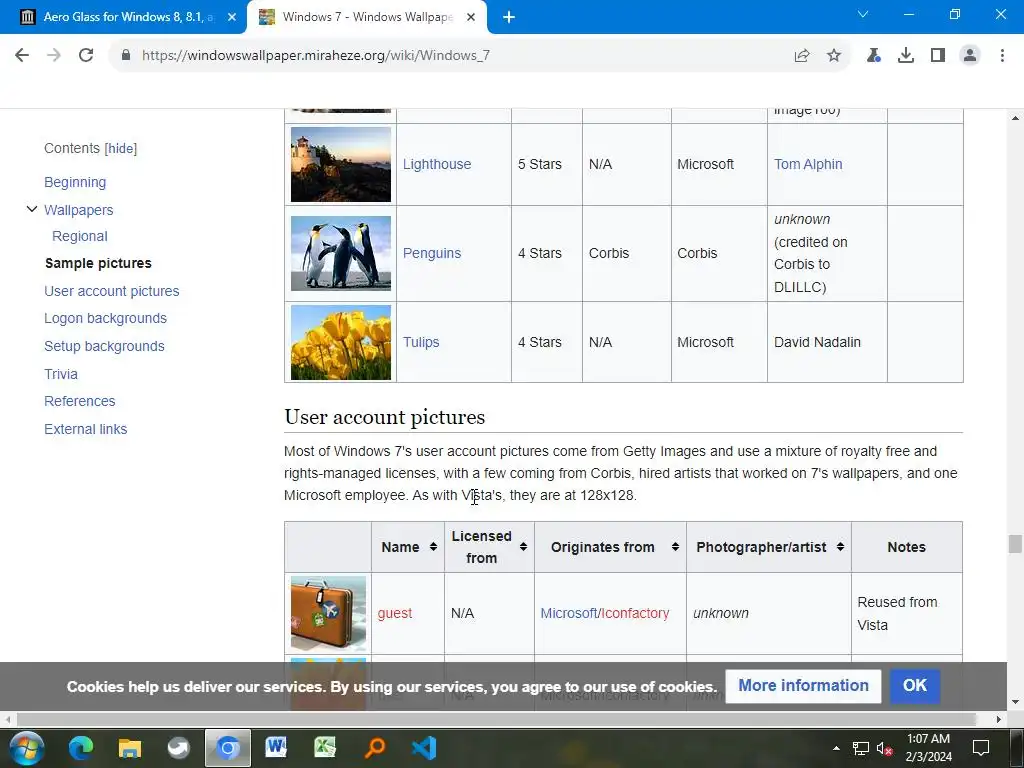
Task: Open the Chrome Labs flask icon
Action: click(874, 56)
